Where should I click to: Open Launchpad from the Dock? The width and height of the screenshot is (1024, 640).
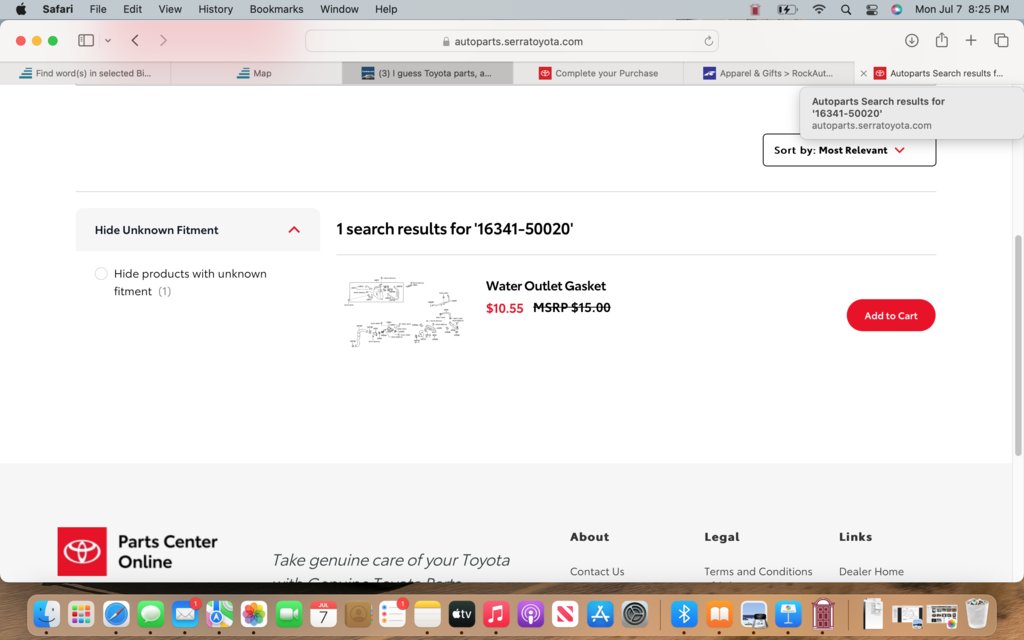click(81, 614)
